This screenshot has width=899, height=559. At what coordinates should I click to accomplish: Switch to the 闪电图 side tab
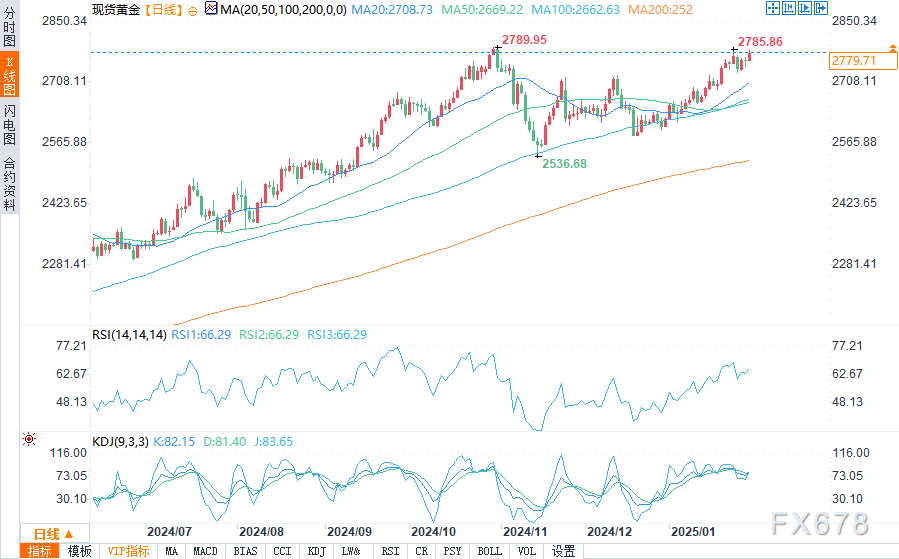coord(9,125)
